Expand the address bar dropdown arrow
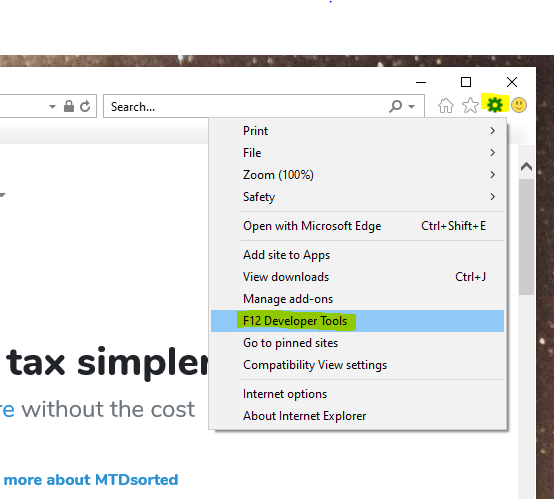This screenshot has height=499, width=554. tap(52, 106)
